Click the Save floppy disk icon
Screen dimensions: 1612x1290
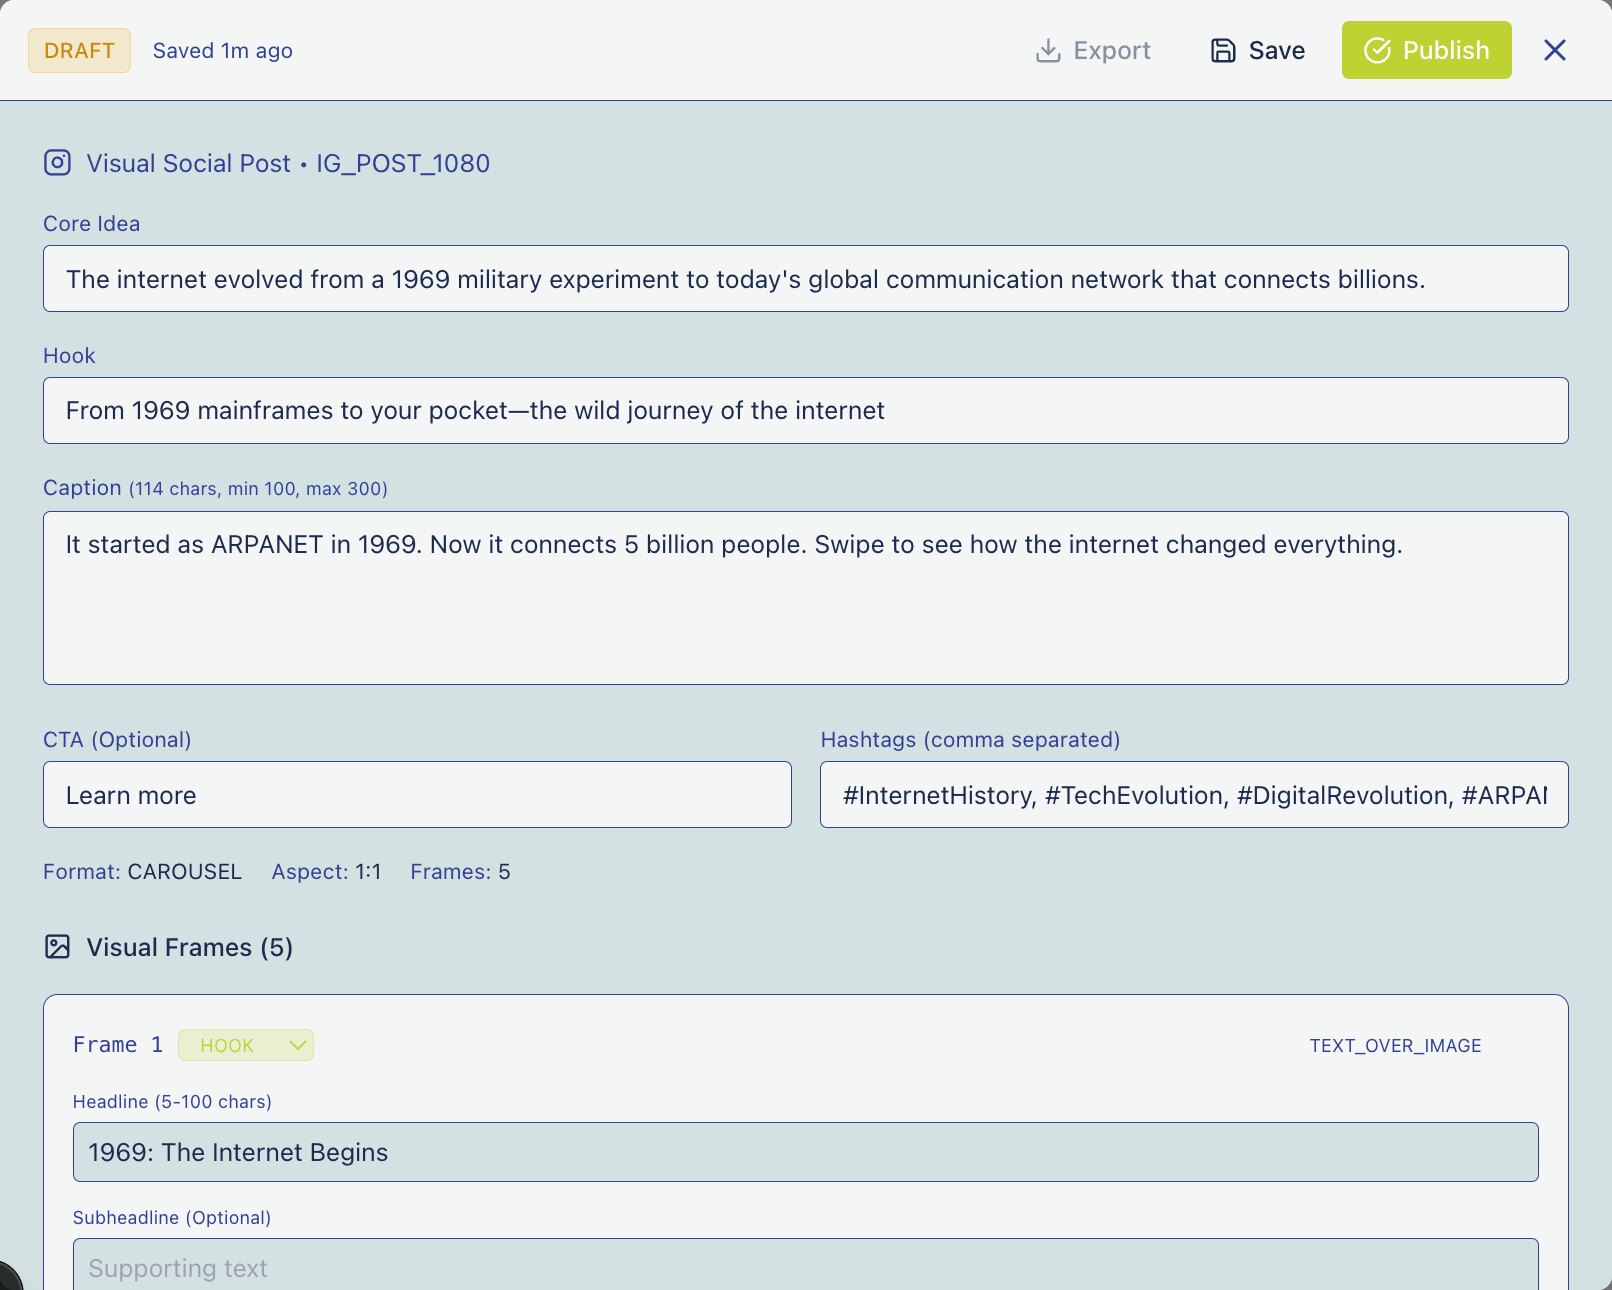coord(1222,51)
